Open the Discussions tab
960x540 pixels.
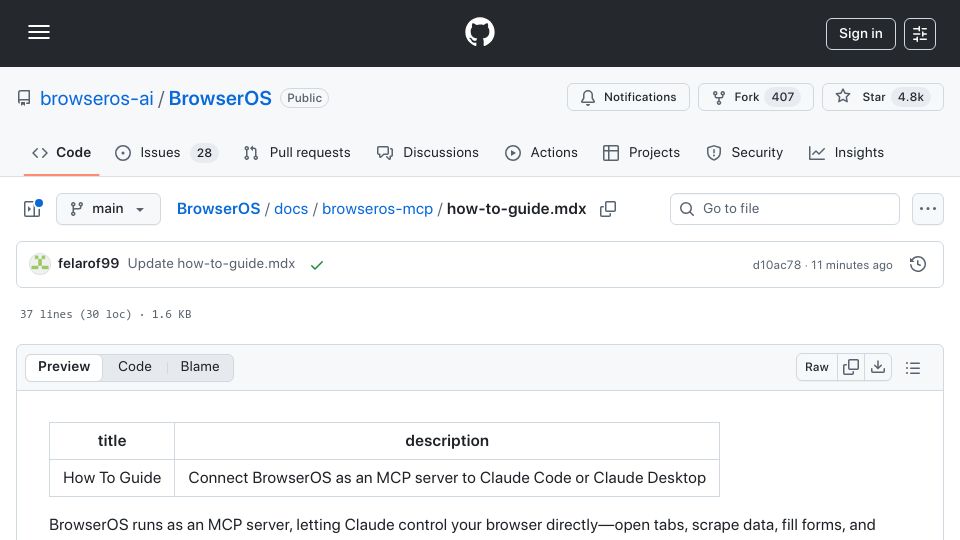(428, 152)
